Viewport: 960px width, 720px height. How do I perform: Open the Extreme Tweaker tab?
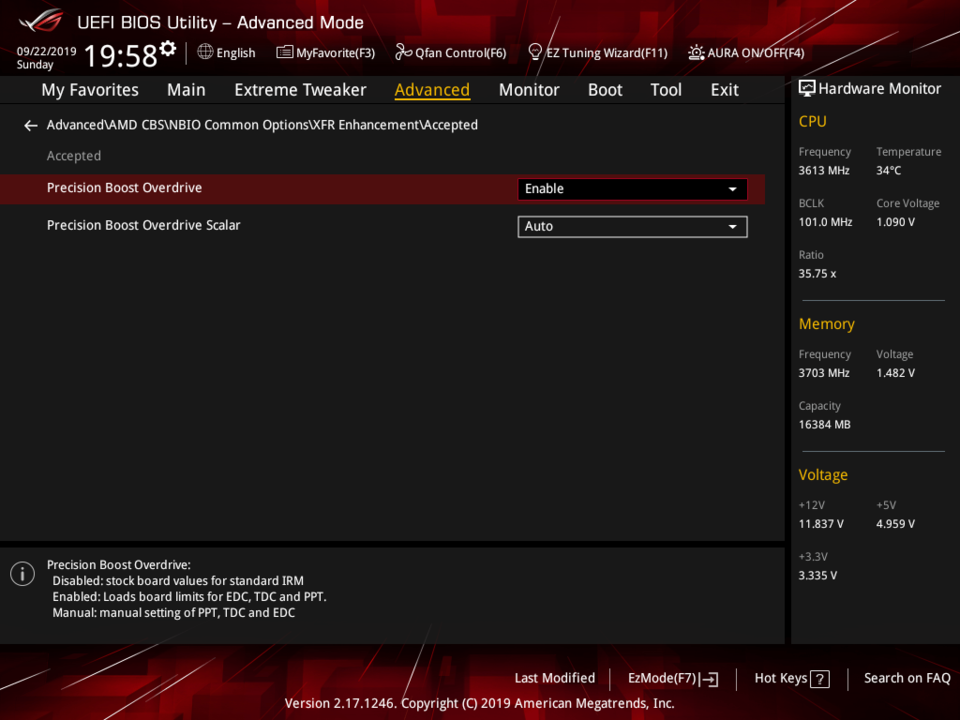[x=300, y=90]
